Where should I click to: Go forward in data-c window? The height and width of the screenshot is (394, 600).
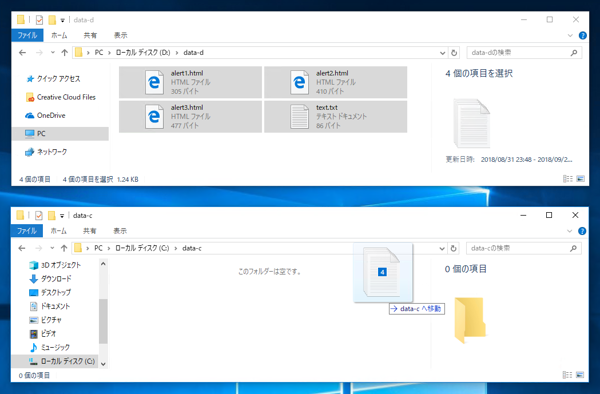tap(39, 248)
